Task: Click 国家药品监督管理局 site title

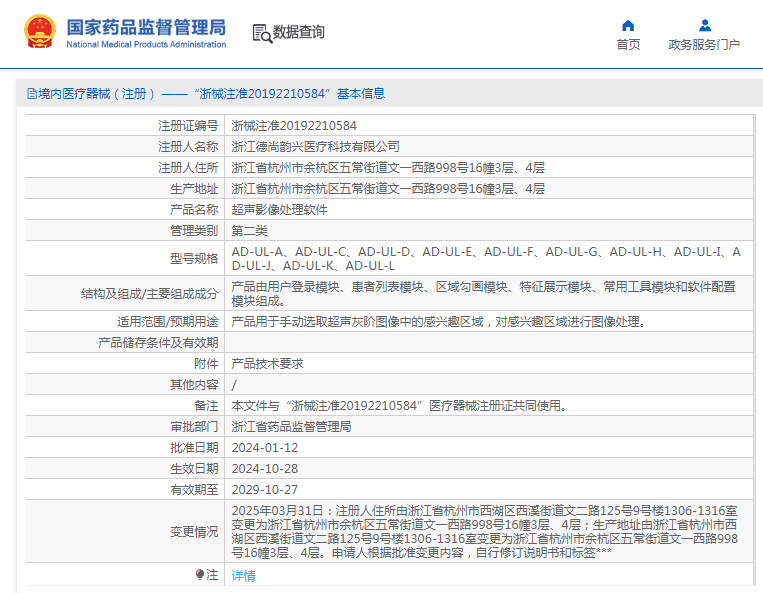Action: point(146,27)
